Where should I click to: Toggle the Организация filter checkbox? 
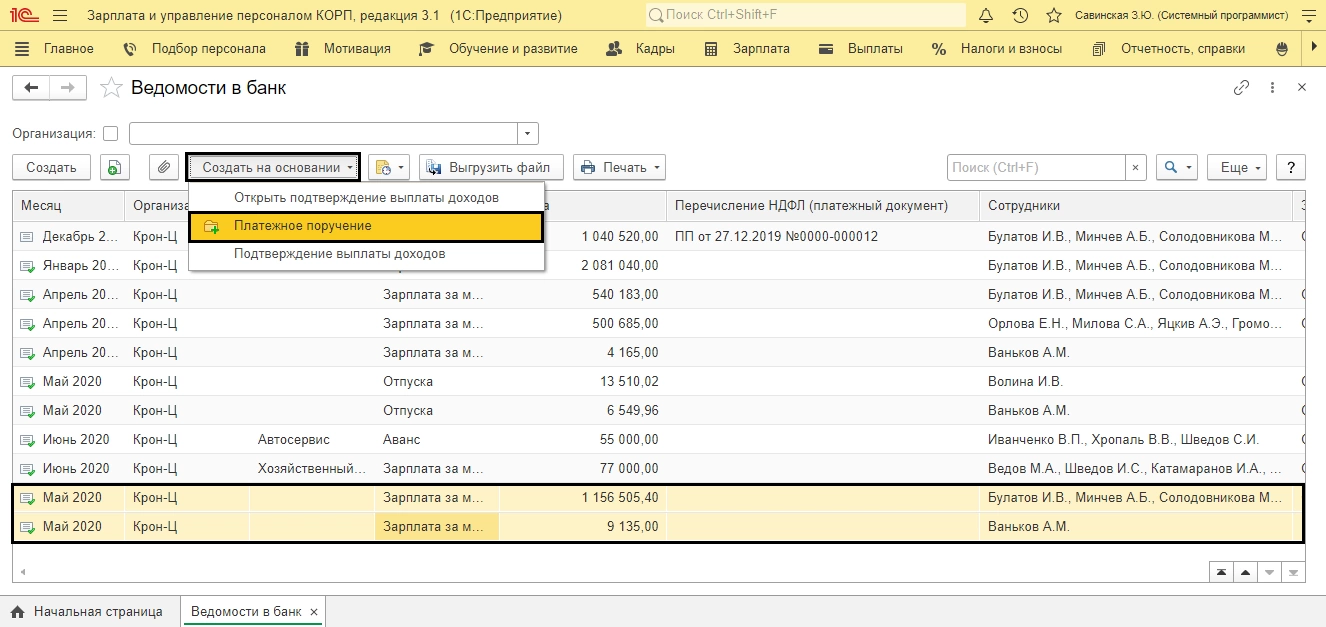(110, 134)
